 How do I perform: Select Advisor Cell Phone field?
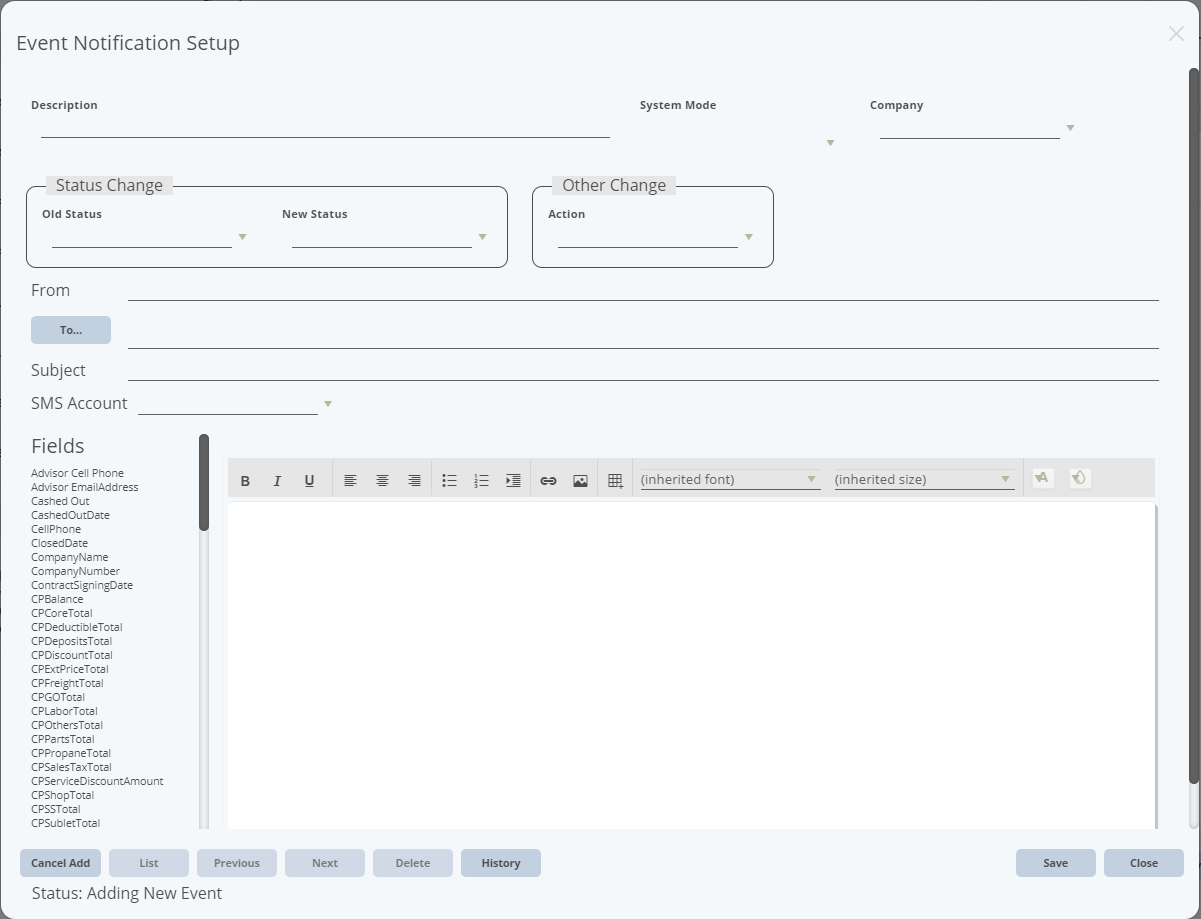pyautogui.click(x=78, y=473)
